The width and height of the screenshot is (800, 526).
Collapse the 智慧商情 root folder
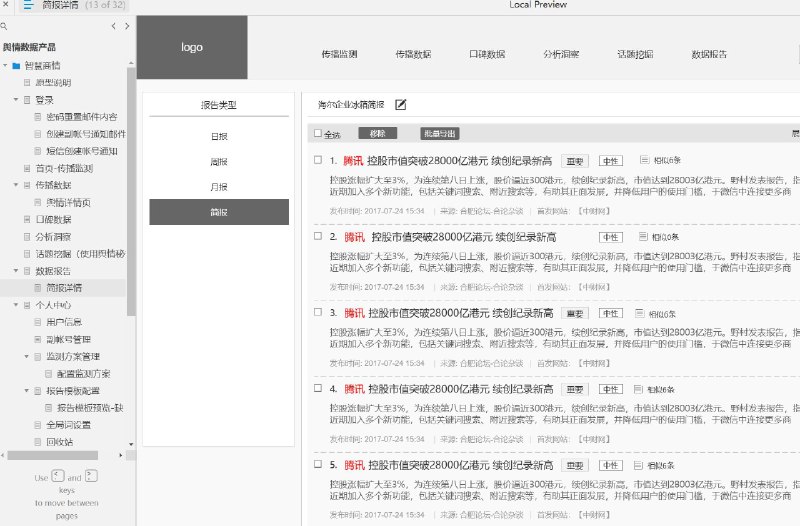point(5,65)
